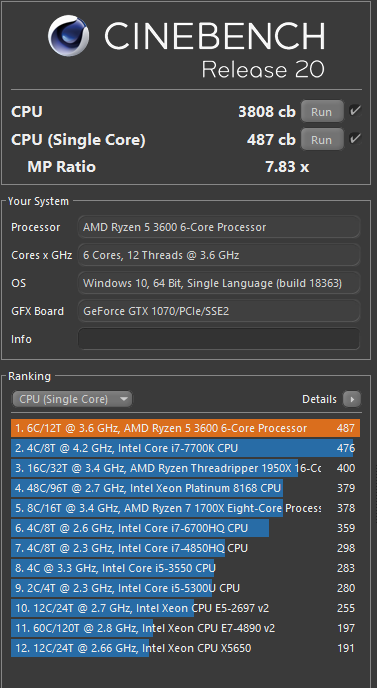Select the Ryzen 7 1700X ranking entry
377x688 pixels.
tap(185, 508)
